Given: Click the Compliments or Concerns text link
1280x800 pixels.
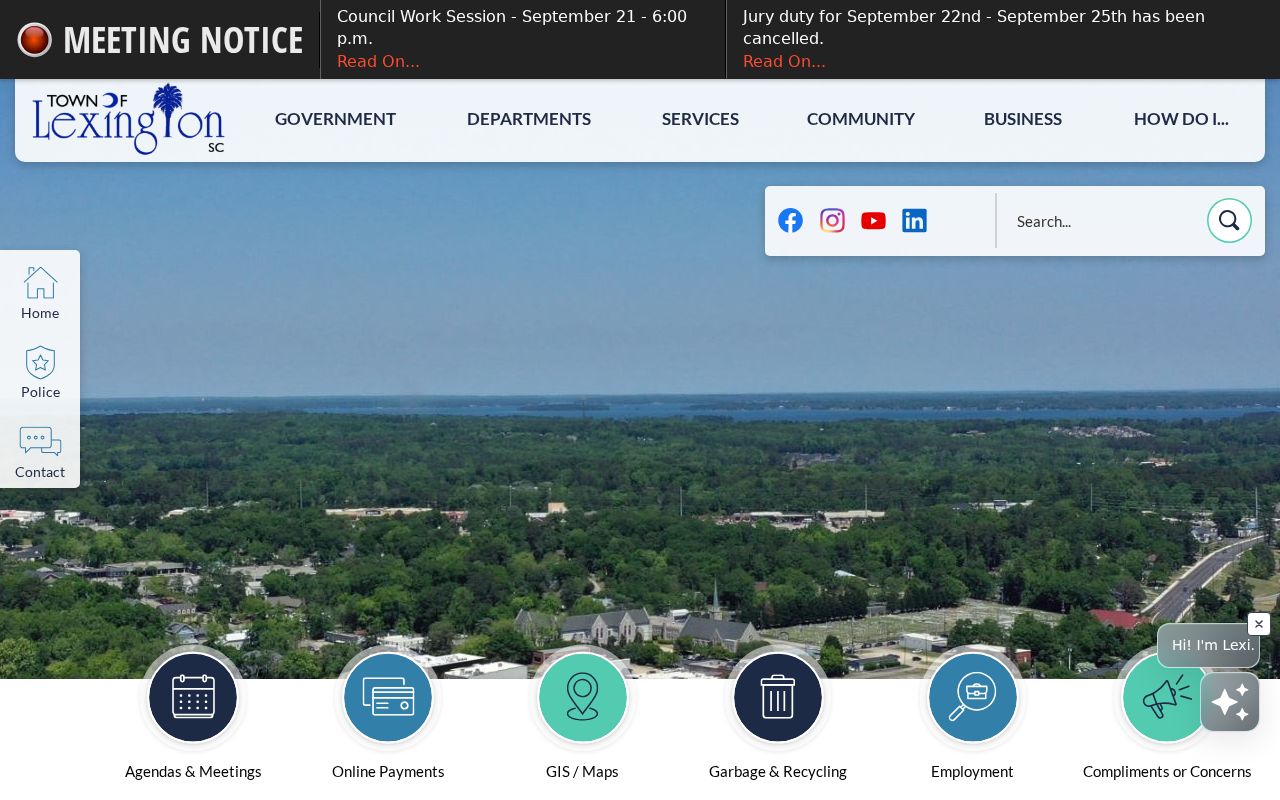Looking at the screenshot, I should pyautogui.click(x=1167, y=772).
